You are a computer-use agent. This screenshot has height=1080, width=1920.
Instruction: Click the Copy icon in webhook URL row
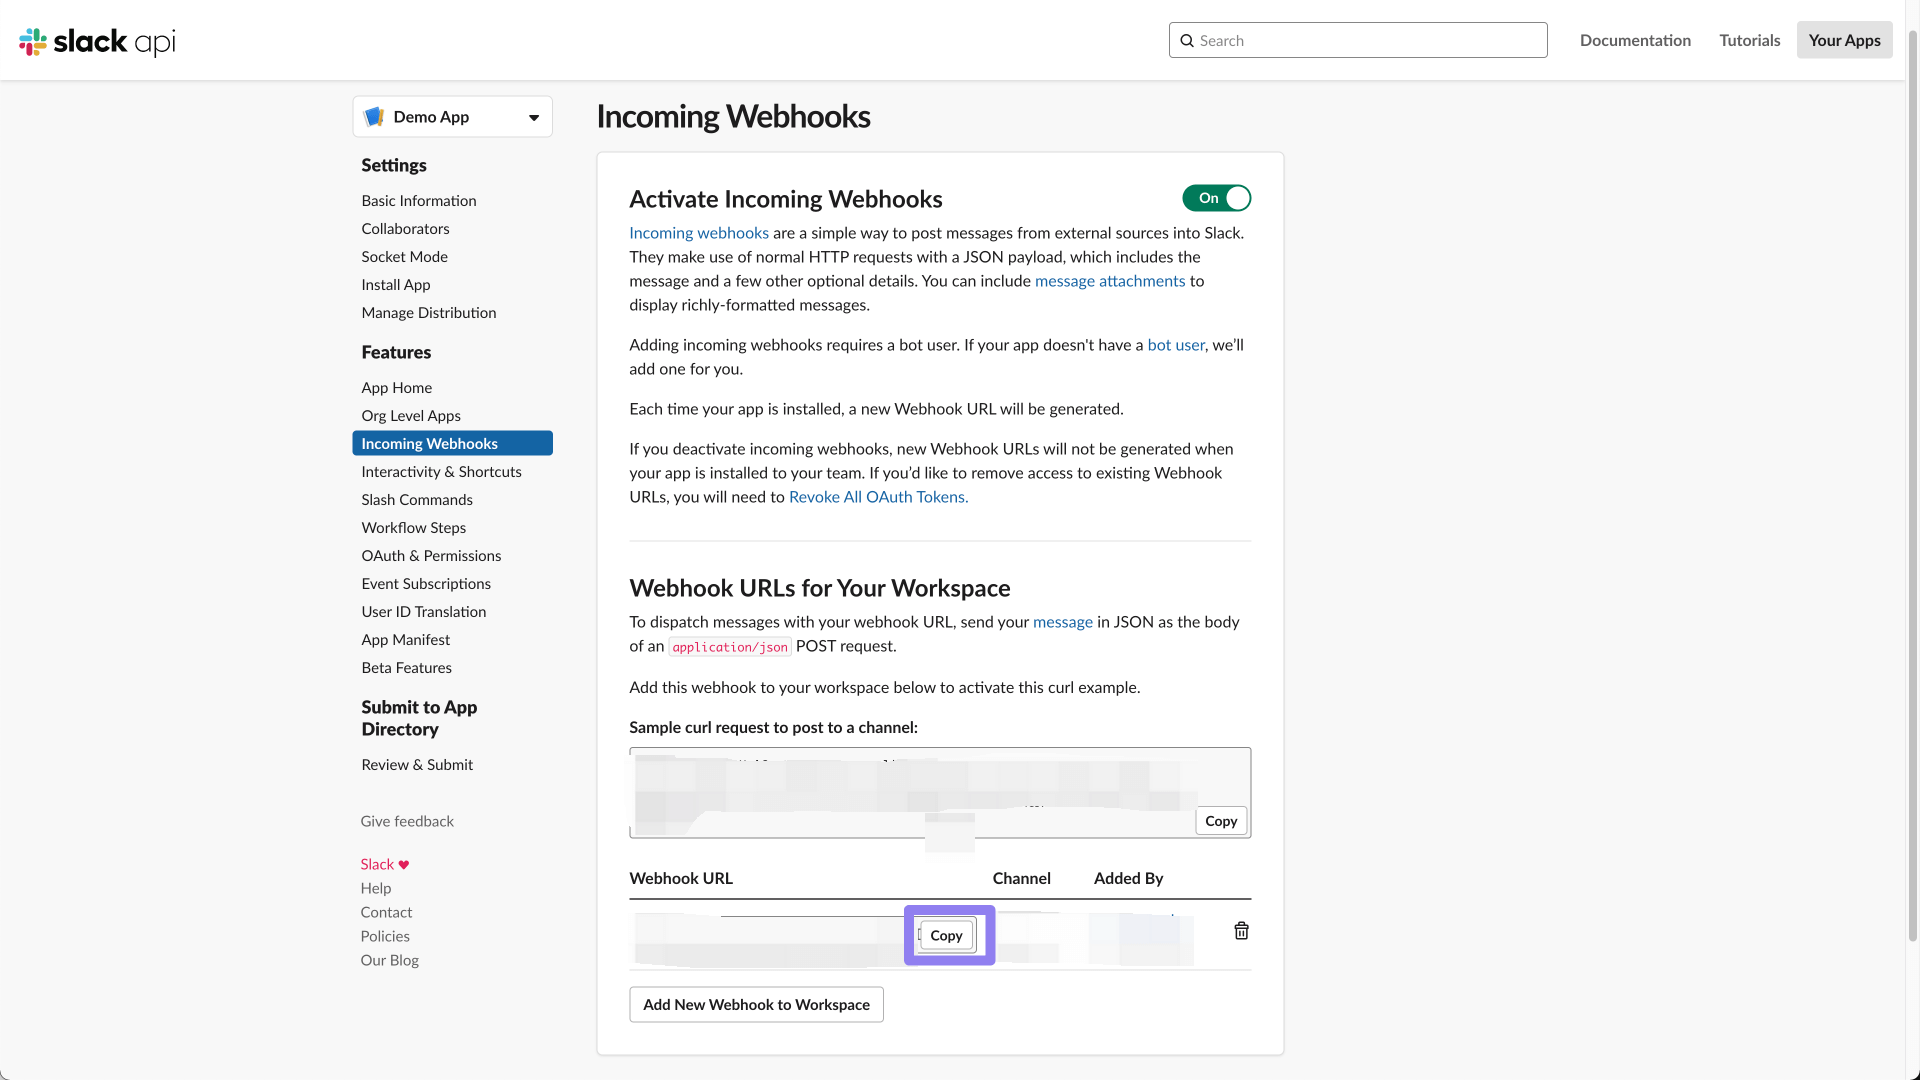tap(947, 935)
